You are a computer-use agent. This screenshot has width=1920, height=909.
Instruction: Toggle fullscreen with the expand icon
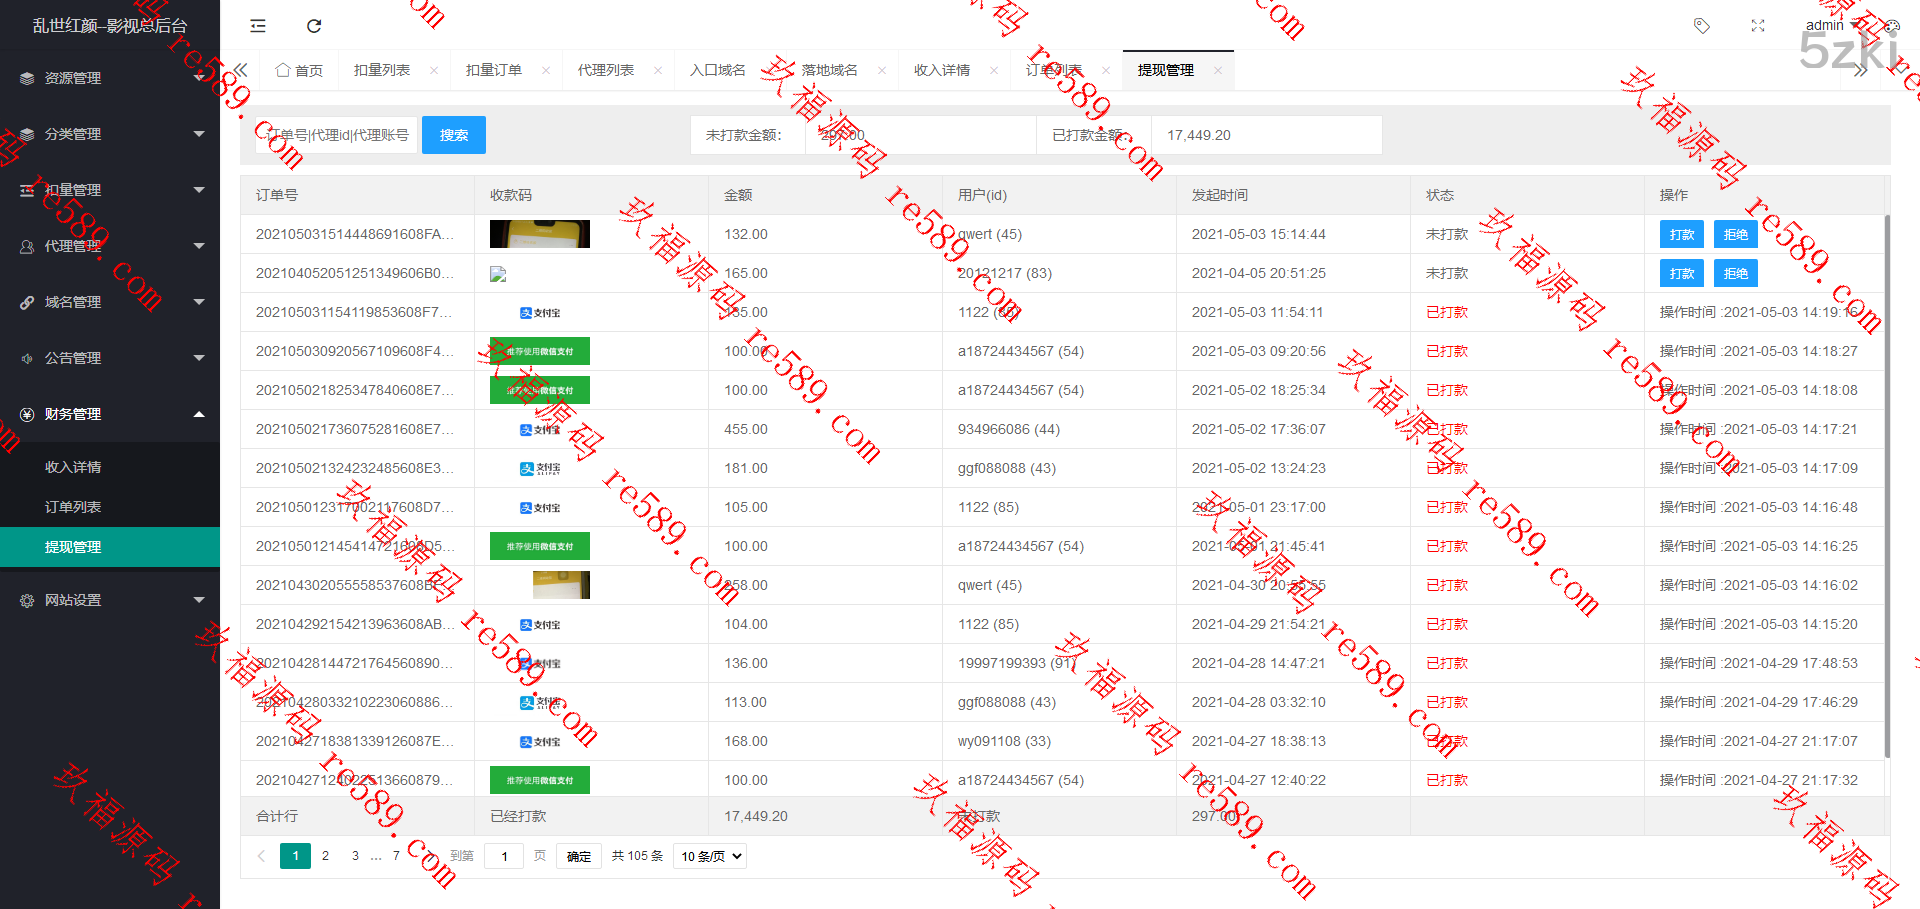click(1758, 26)
